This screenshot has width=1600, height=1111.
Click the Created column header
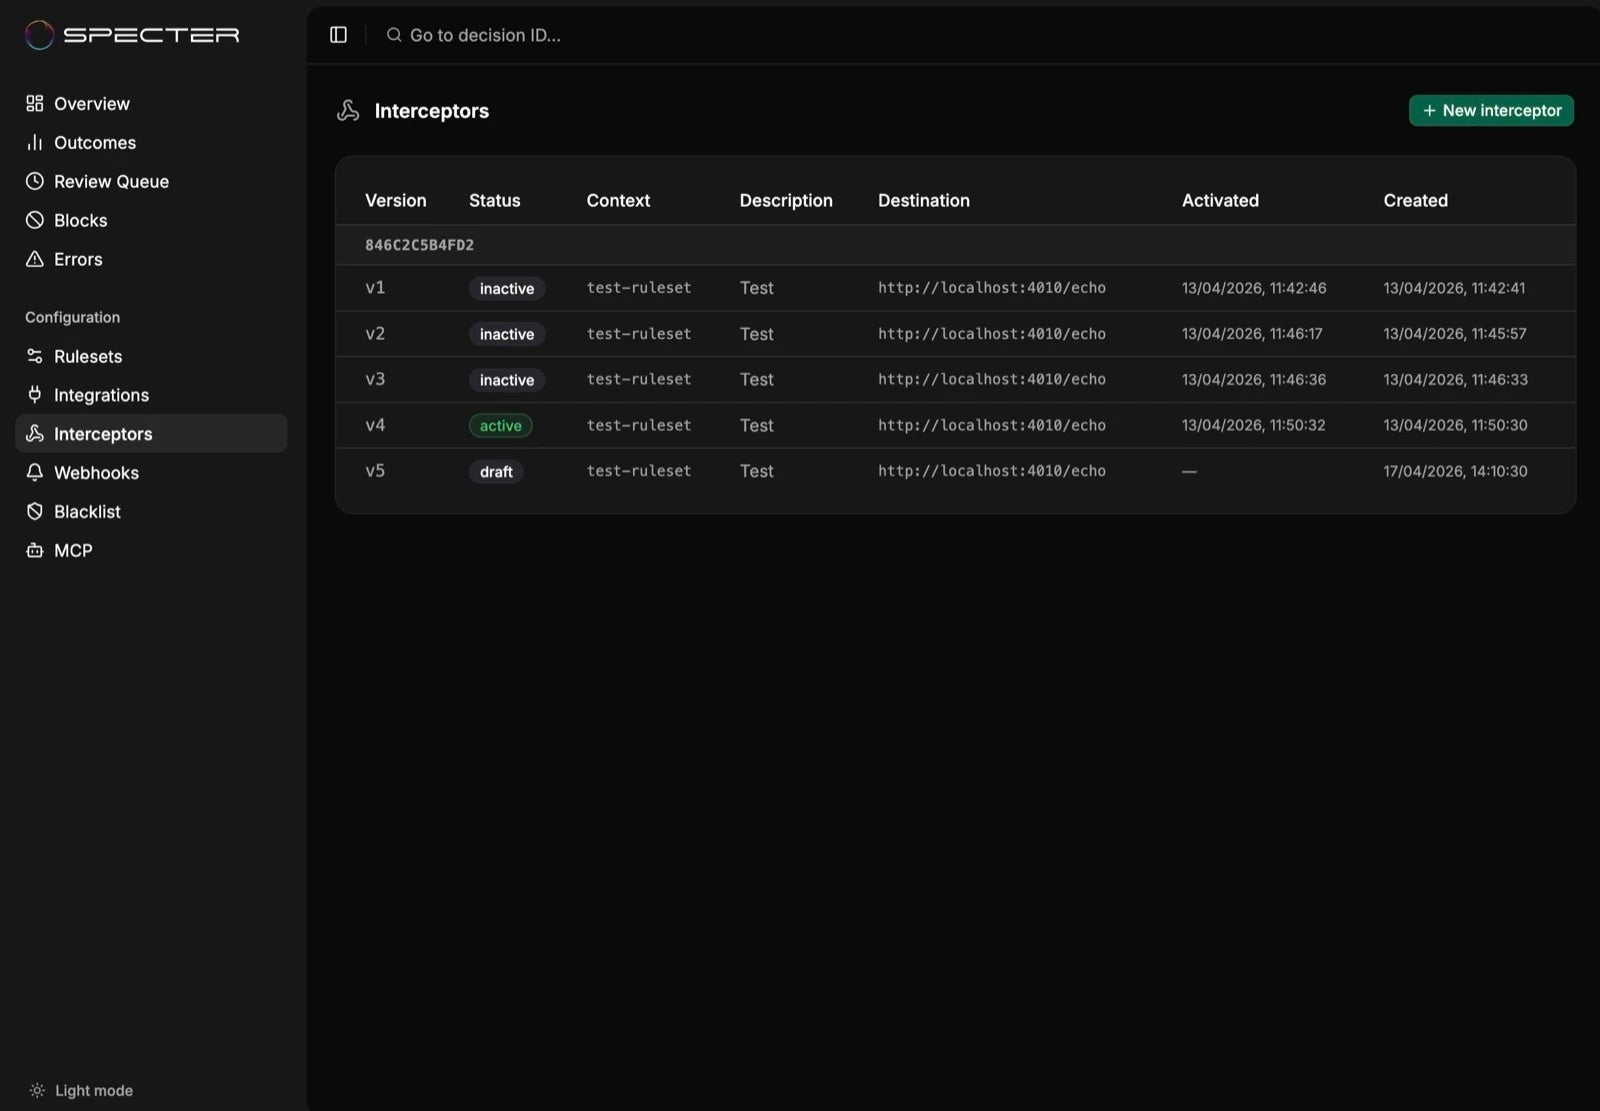coord(1415,200)
